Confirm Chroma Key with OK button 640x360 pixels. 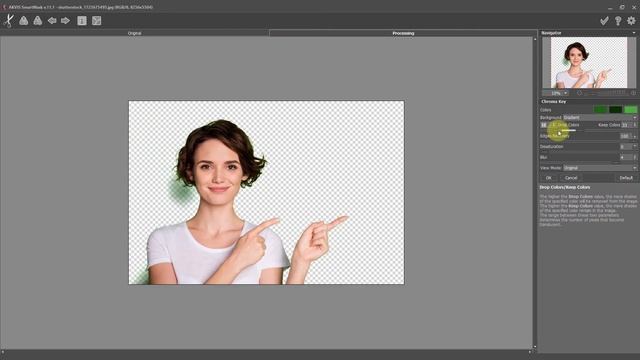[x=549, y=178]
